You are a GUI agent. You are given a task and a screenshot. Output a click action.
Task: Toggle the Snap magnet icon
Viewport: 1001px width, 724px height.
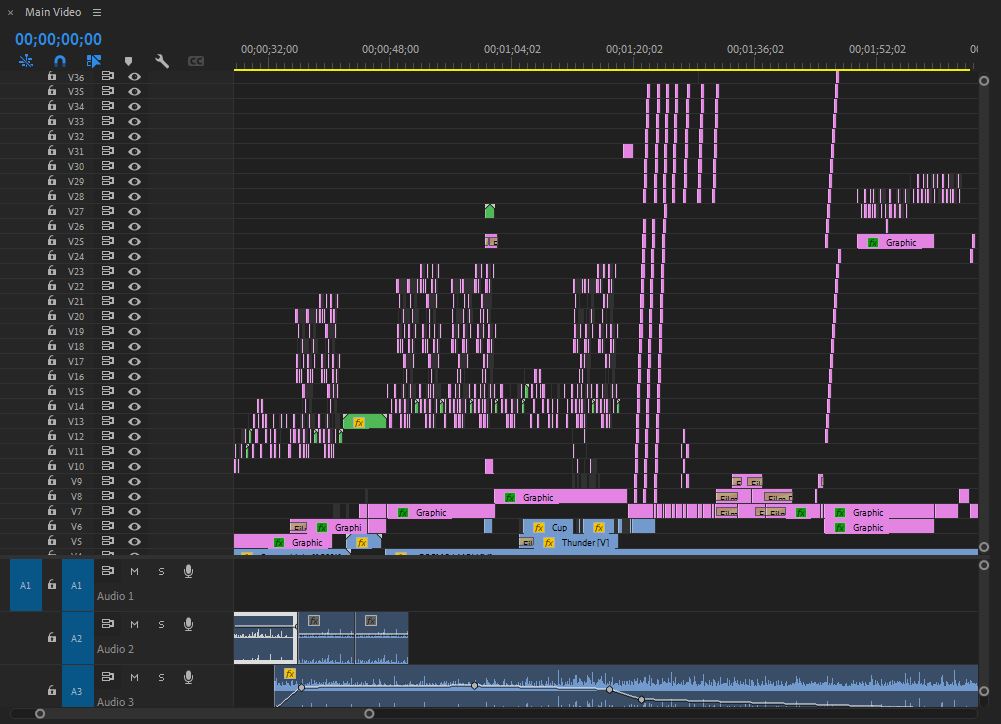pyautogui.click(x=60, y=61)
